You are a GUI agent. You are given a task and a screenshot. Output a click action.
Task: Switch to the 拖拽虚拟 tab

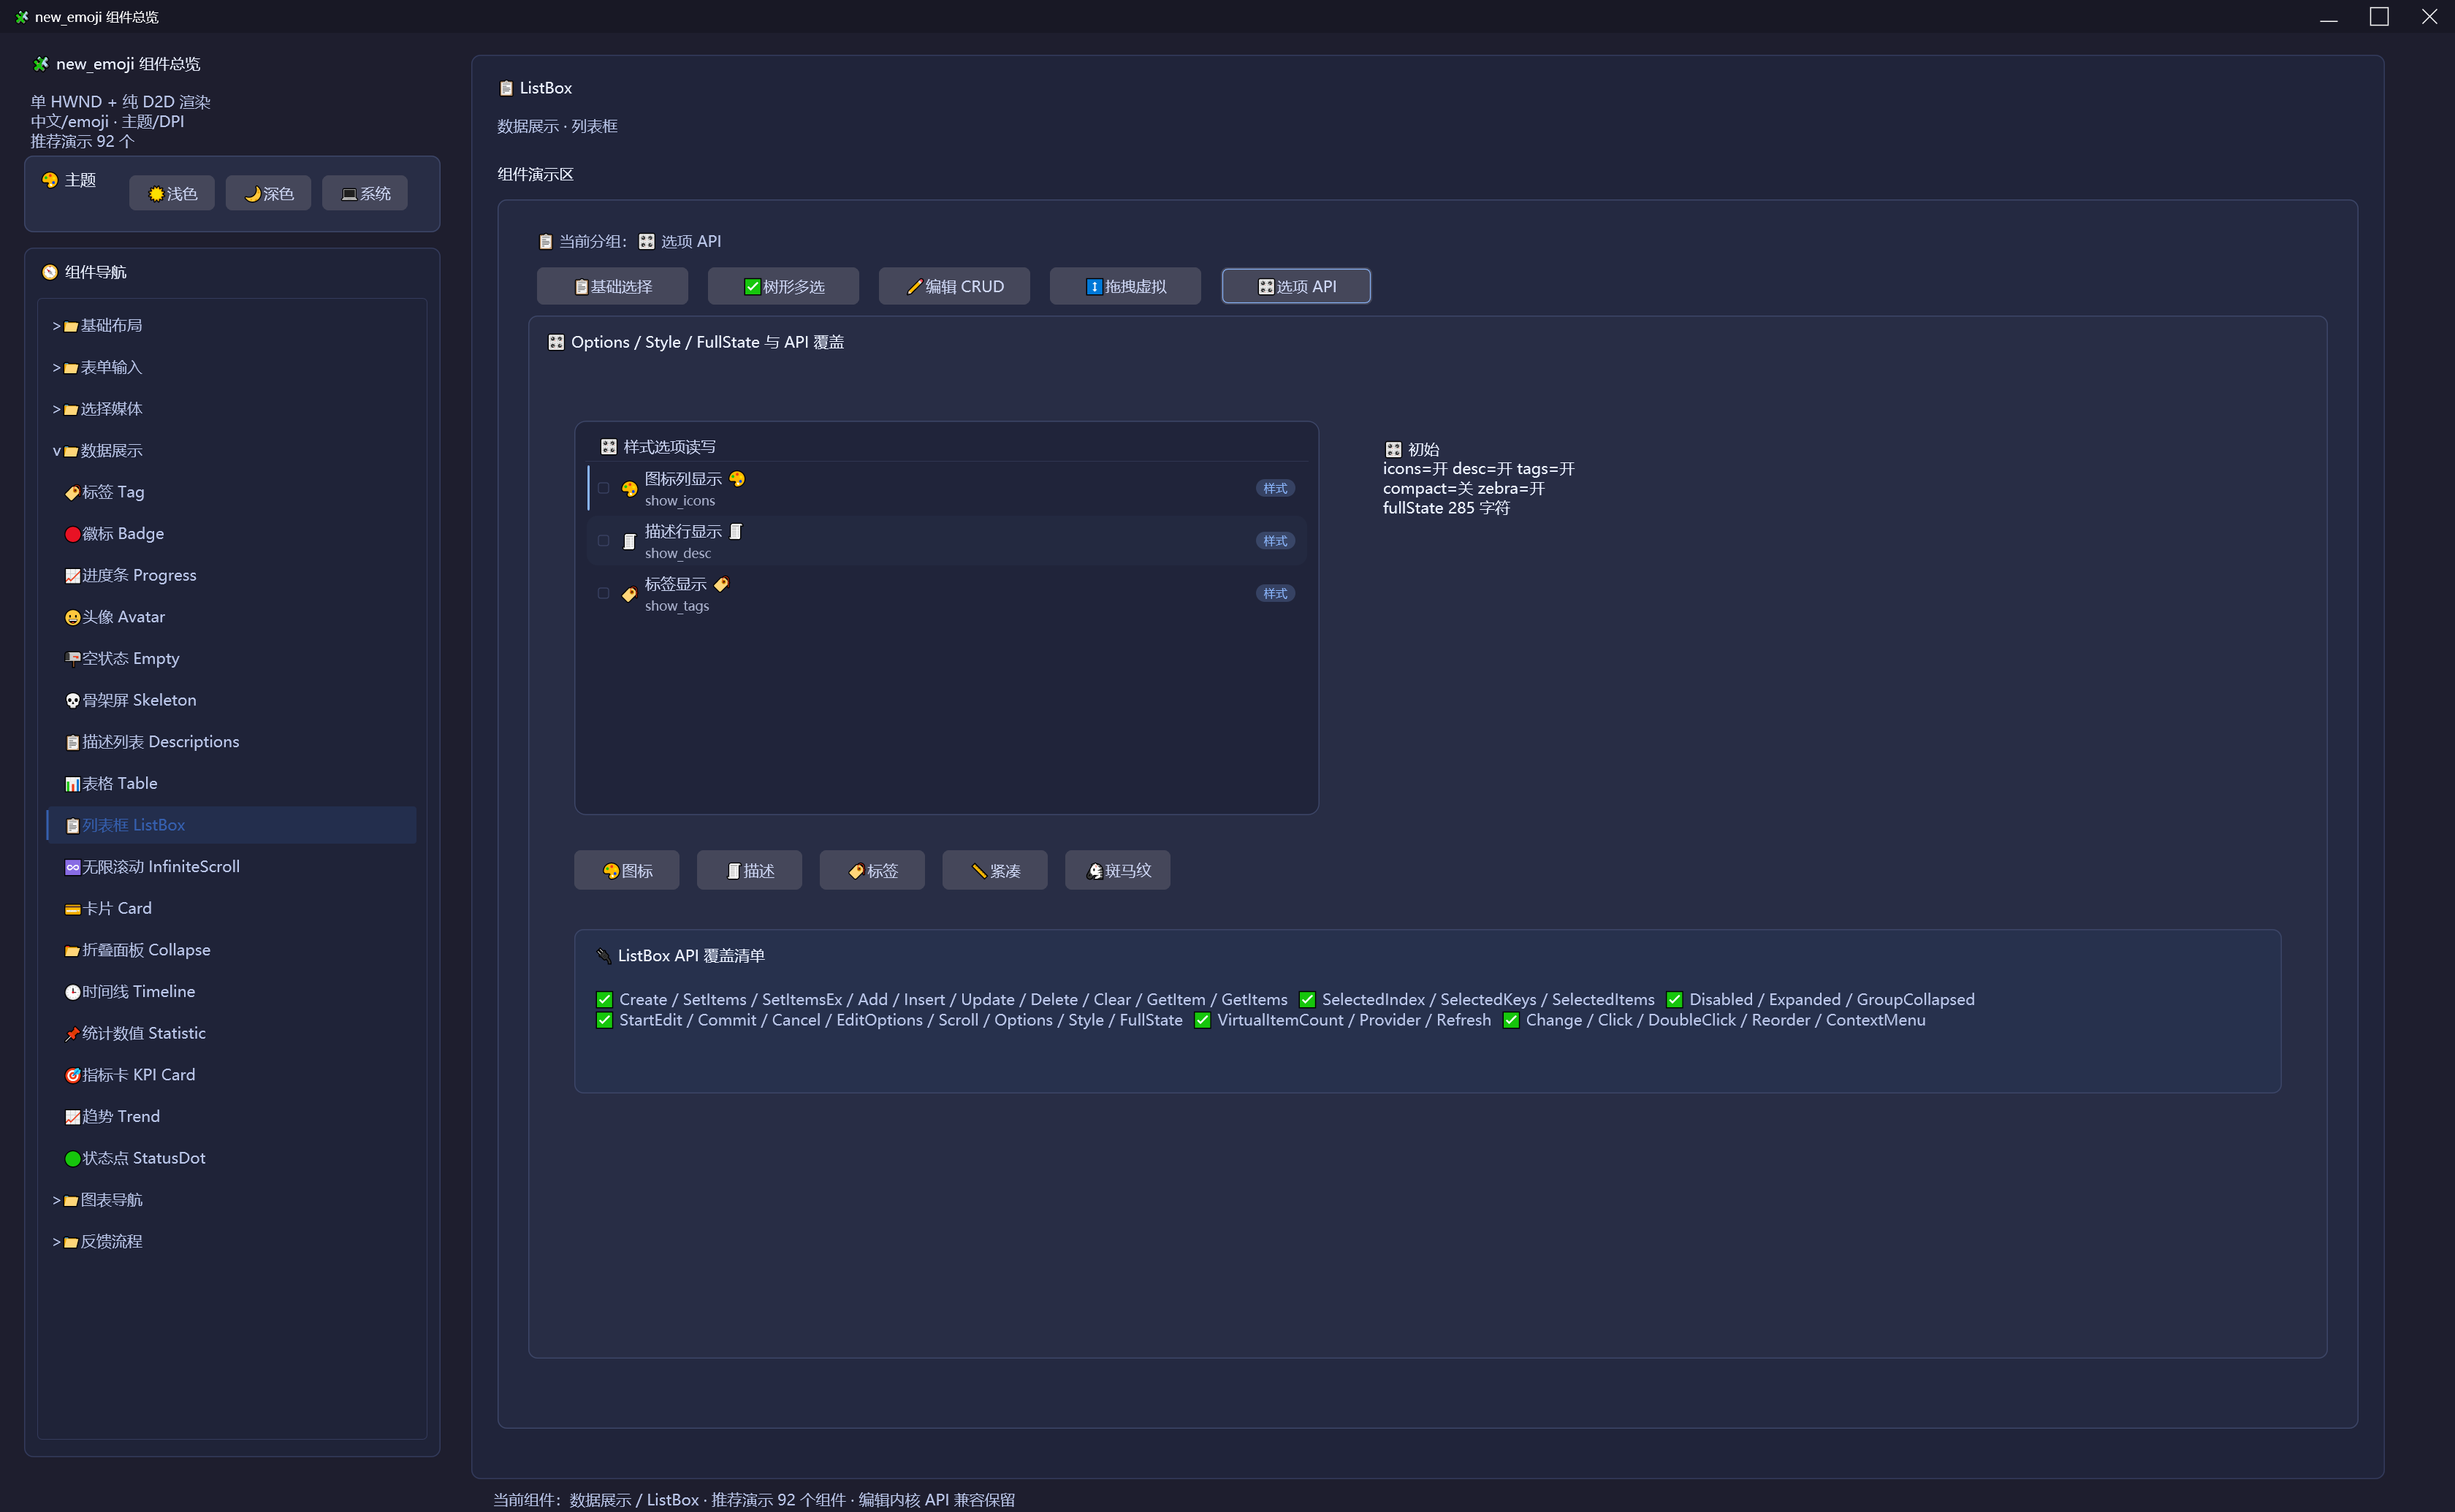click(1126, 286)
